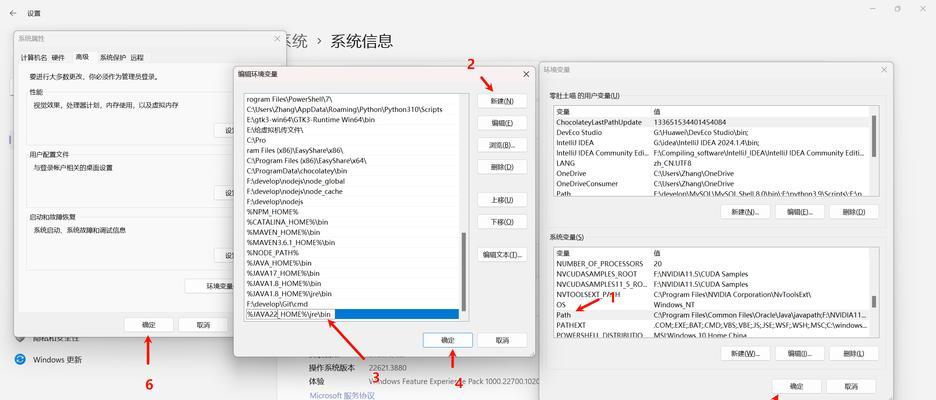Click 新建(N)... under the user variables list

pyautogui.click(x=745, y=212)
